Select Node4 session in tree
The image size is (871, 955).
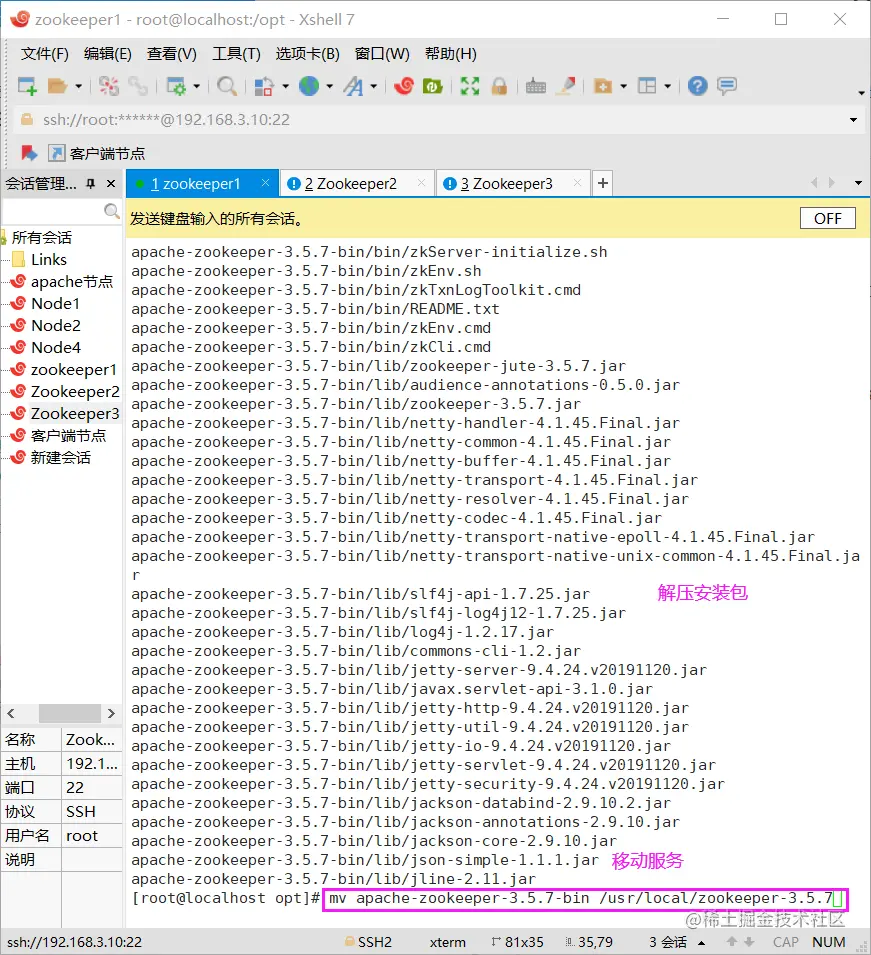coord(55,347)
